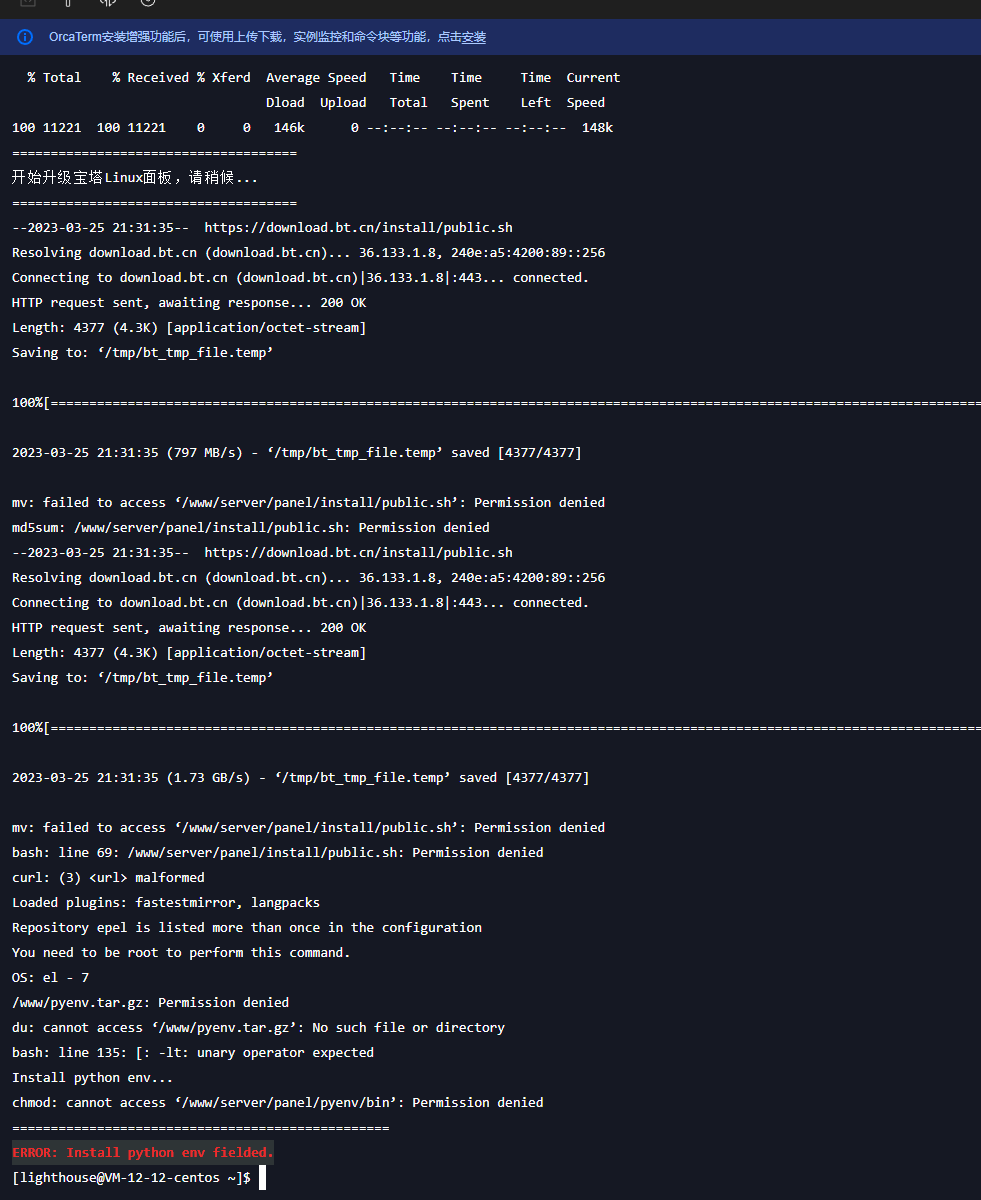The width and height of the screenshot is (981, 1200).
Task: Click the md5sum Permission denied line
Action: pos(251,528)
